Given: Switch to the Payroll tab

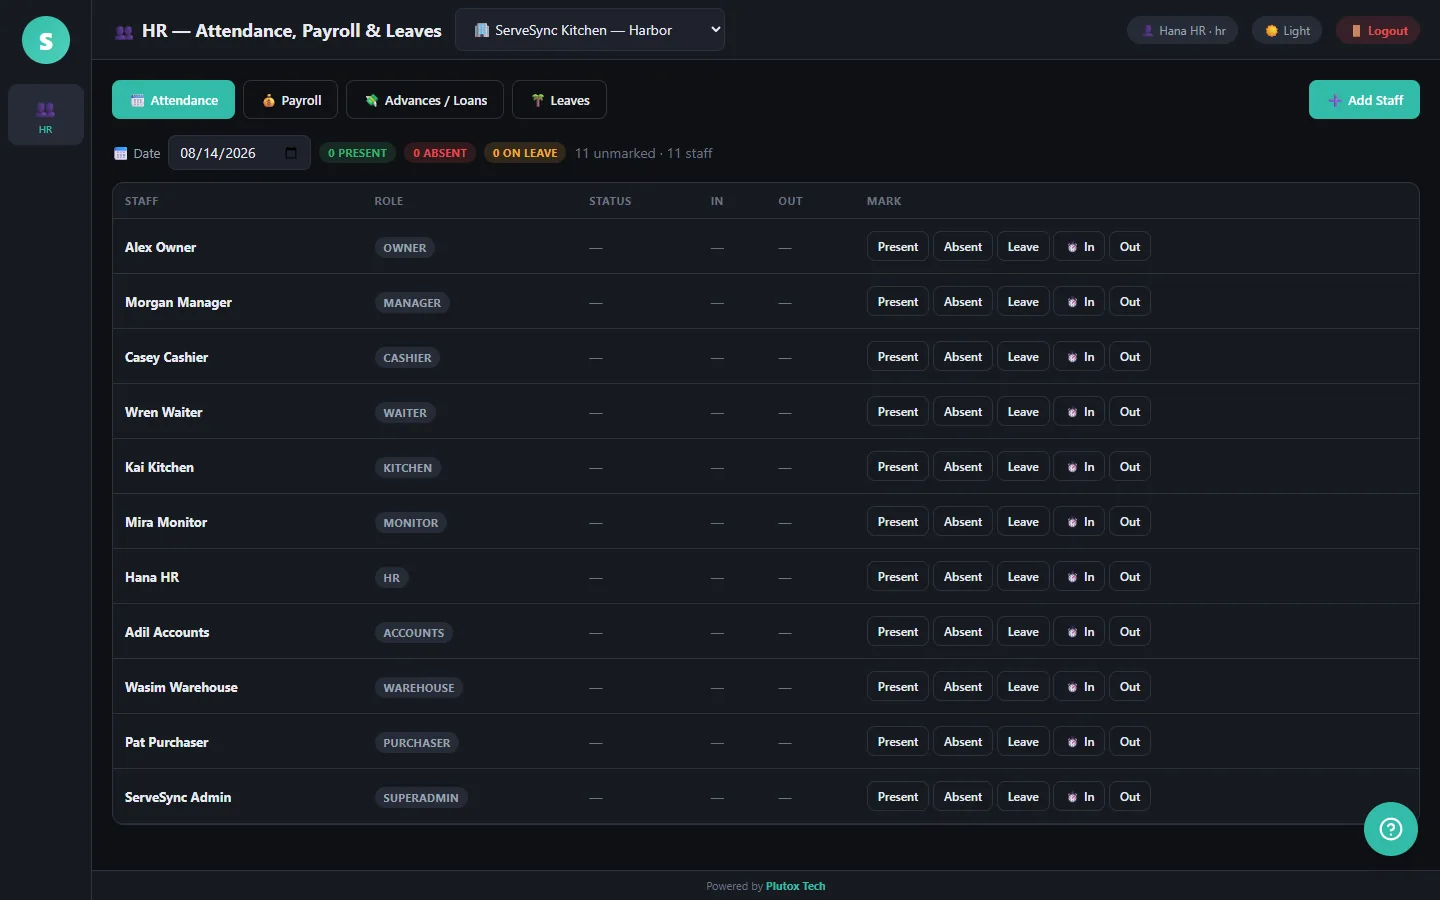Looking at the screenshot, I should 291,100.
